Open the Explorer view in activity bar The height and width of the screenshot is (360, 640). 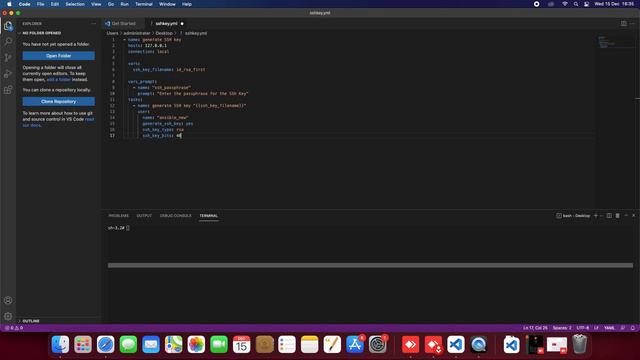8,26
